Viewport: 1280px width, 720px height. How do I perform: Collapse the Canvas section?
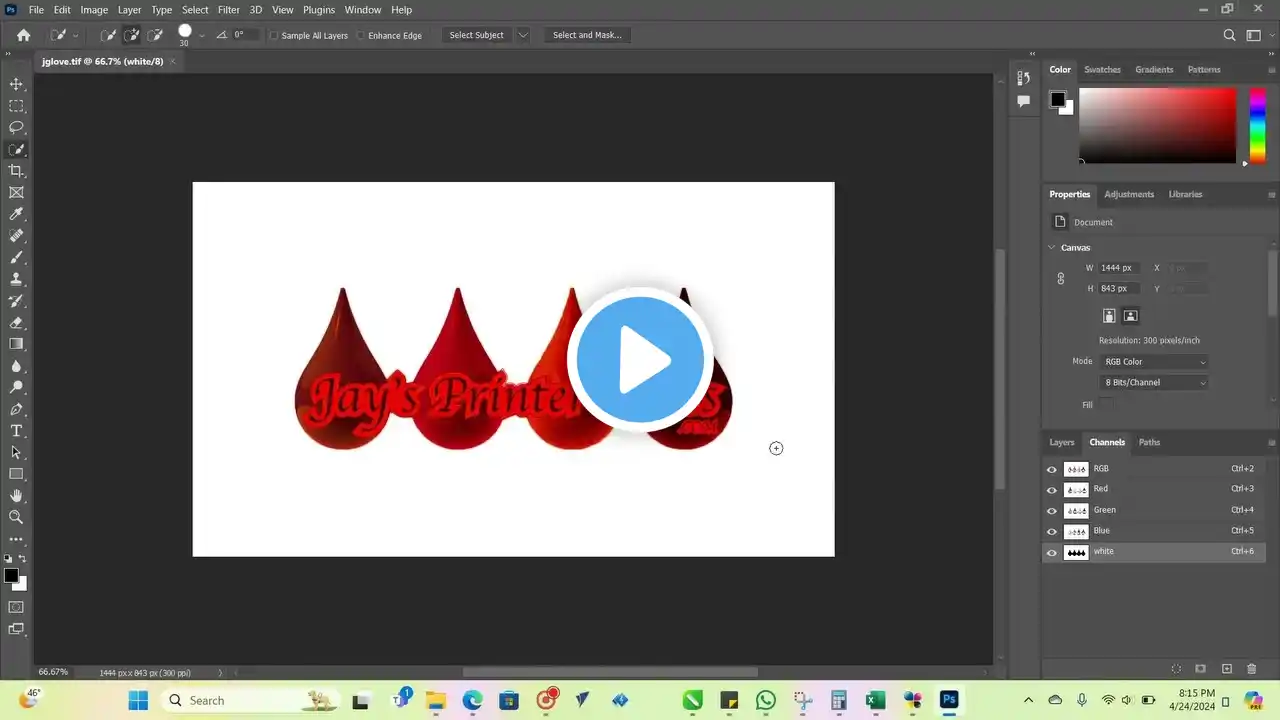1052,248
